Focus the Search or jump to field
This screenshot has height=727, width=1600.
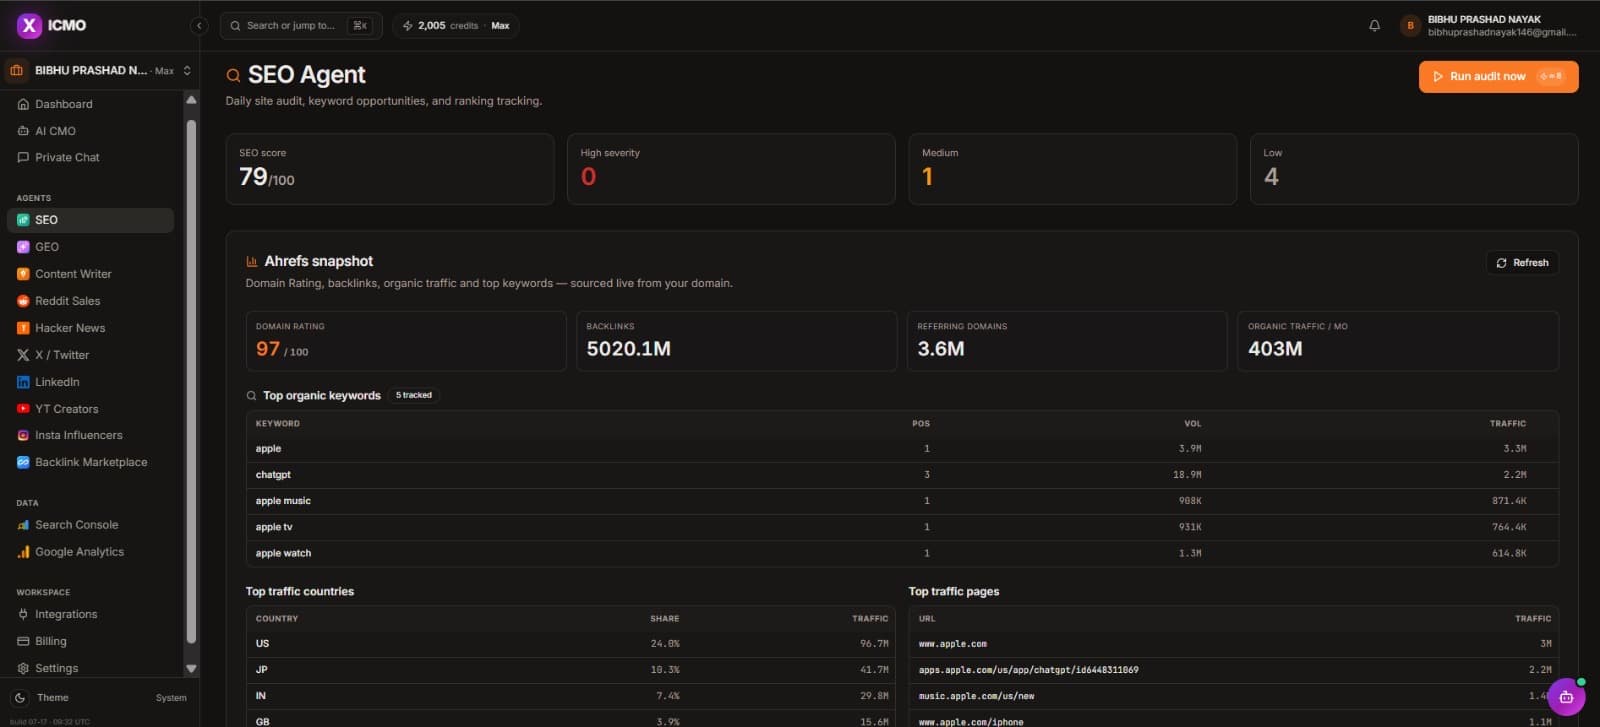(x=301, y=26)
